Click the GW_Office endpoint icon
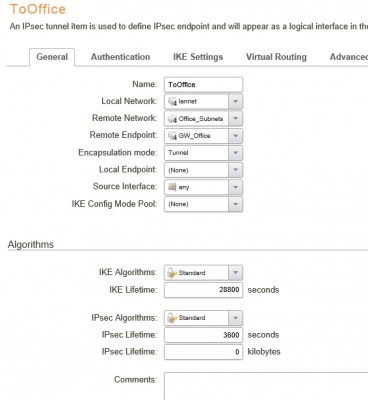 coord(172,136)
